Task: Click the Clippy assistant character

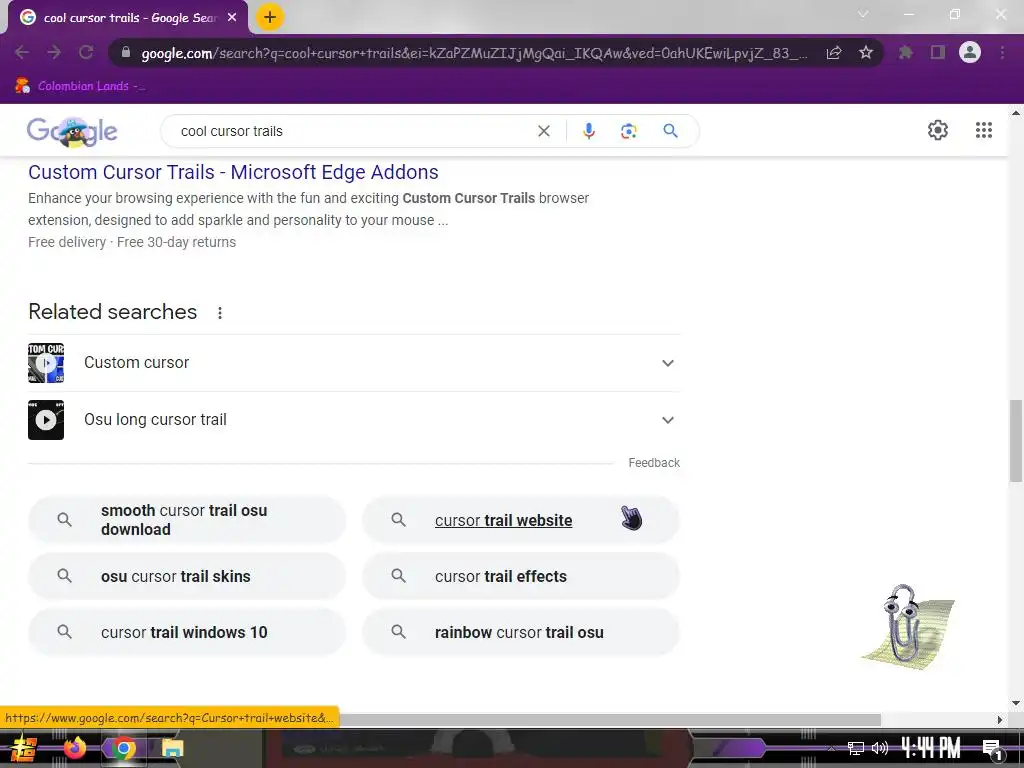Action: [906, 626]
